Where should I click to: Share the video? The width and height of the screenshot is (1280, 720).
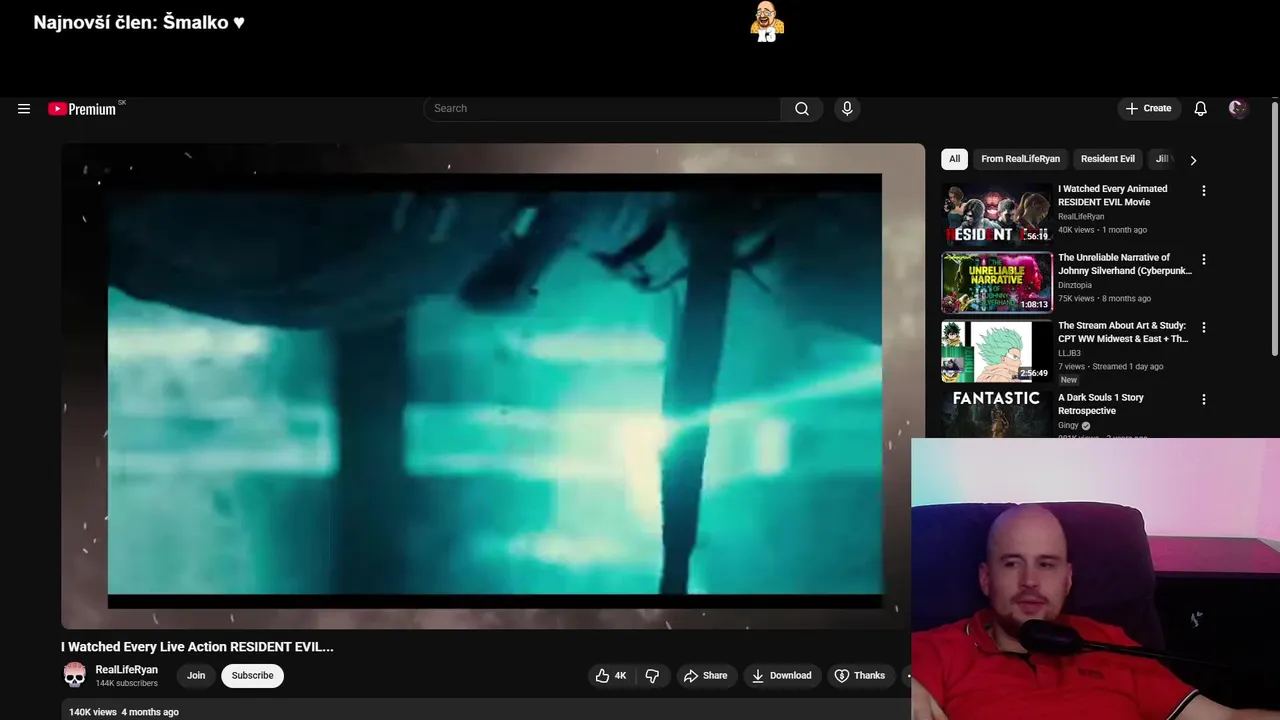click(705, 676)
